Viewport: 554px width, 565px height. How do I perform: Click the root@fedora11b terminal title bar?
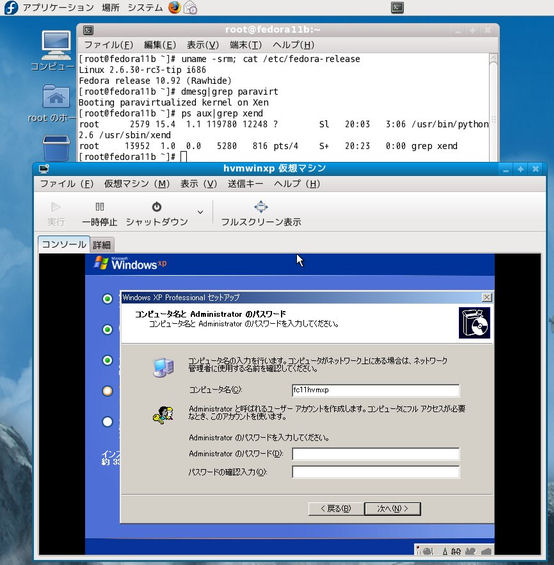272,30
